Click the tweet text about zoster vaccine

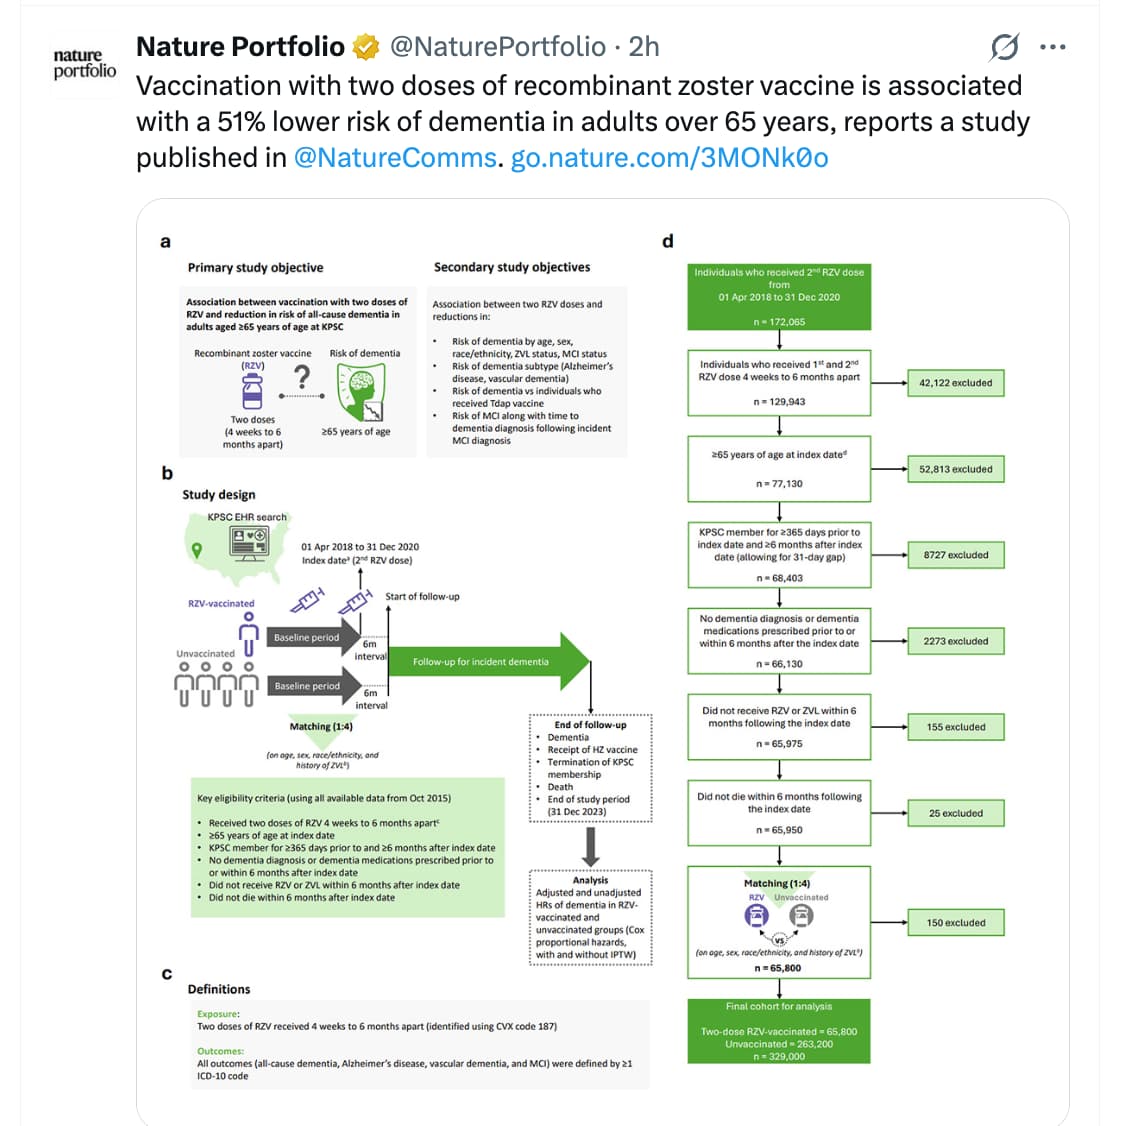coord(580,121)
